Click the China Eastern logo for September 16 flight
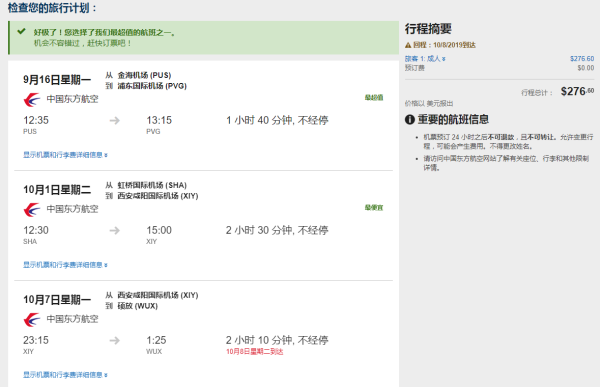 click(32, 100)
